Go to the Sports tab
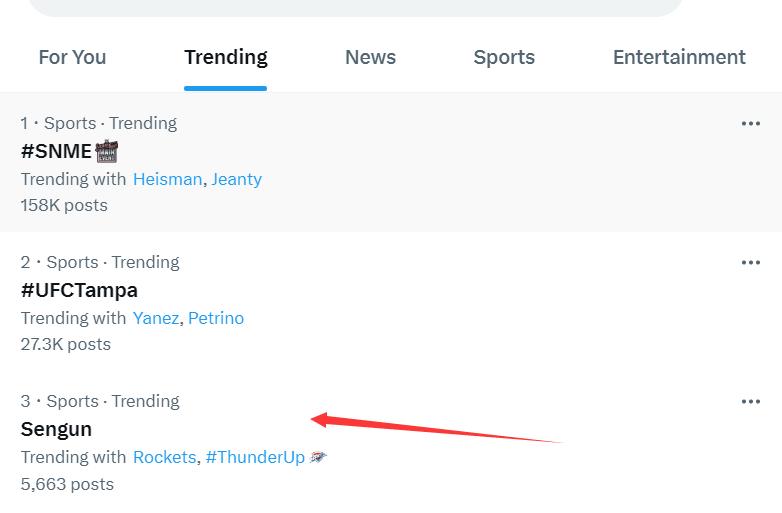The width and height of the screenshot is (782, 513). (504, 57)
